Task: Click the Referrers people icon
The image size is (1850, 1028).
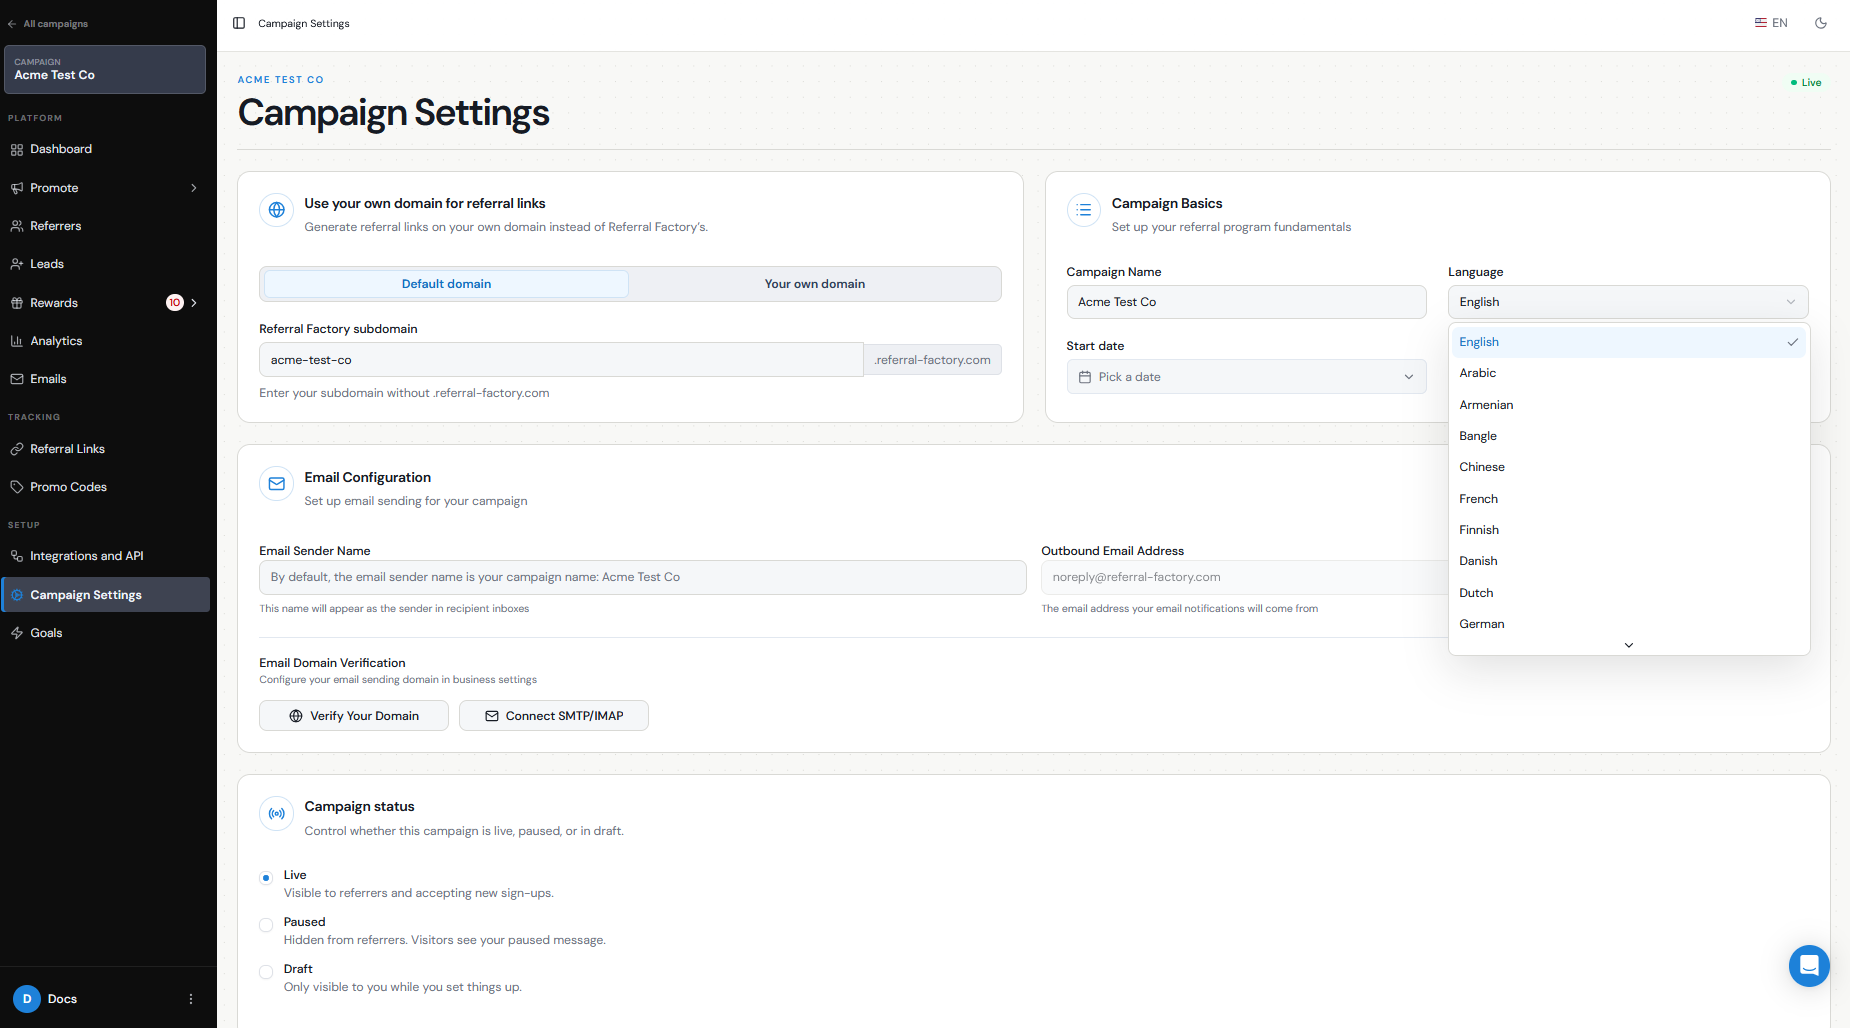Action: click(x=17, y=226)
